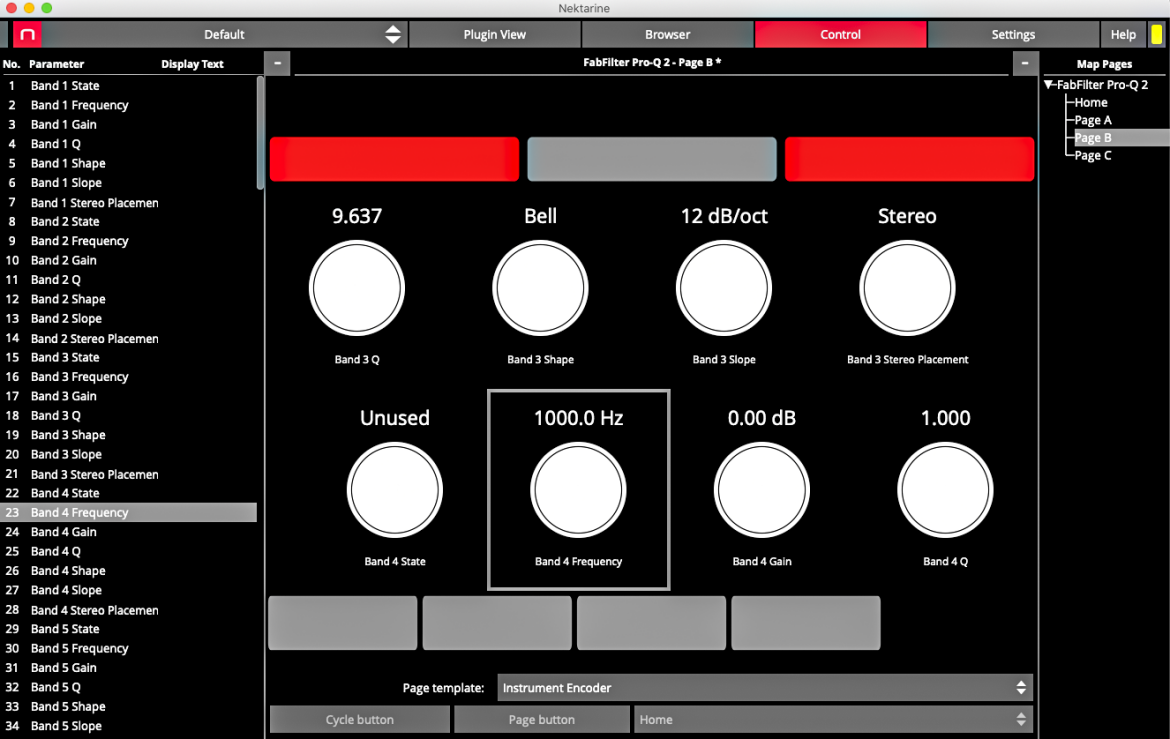The image size is (1170, 739).
Task: Collapse the FabFilter Pro-Q 2 tree
Action: click(1049, 84)
